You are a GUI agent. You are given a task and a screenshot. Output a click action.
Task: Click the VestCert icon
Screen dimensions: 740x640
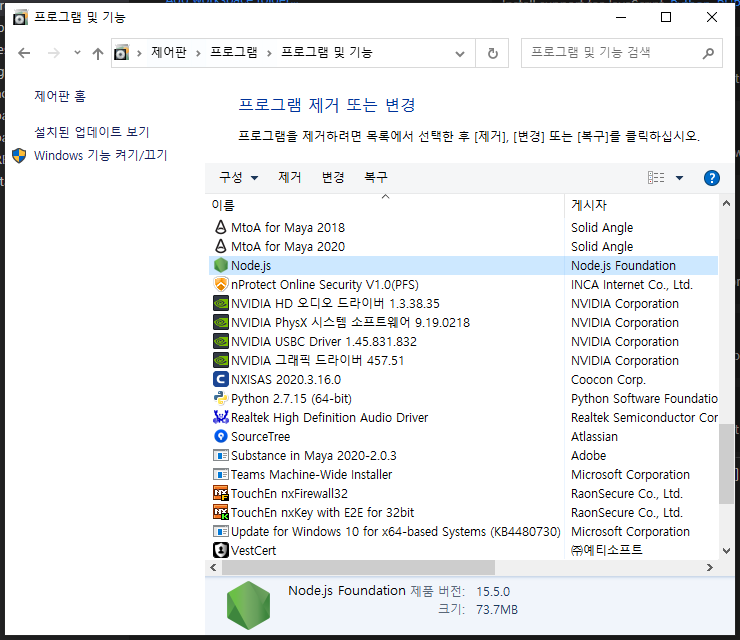220,550
